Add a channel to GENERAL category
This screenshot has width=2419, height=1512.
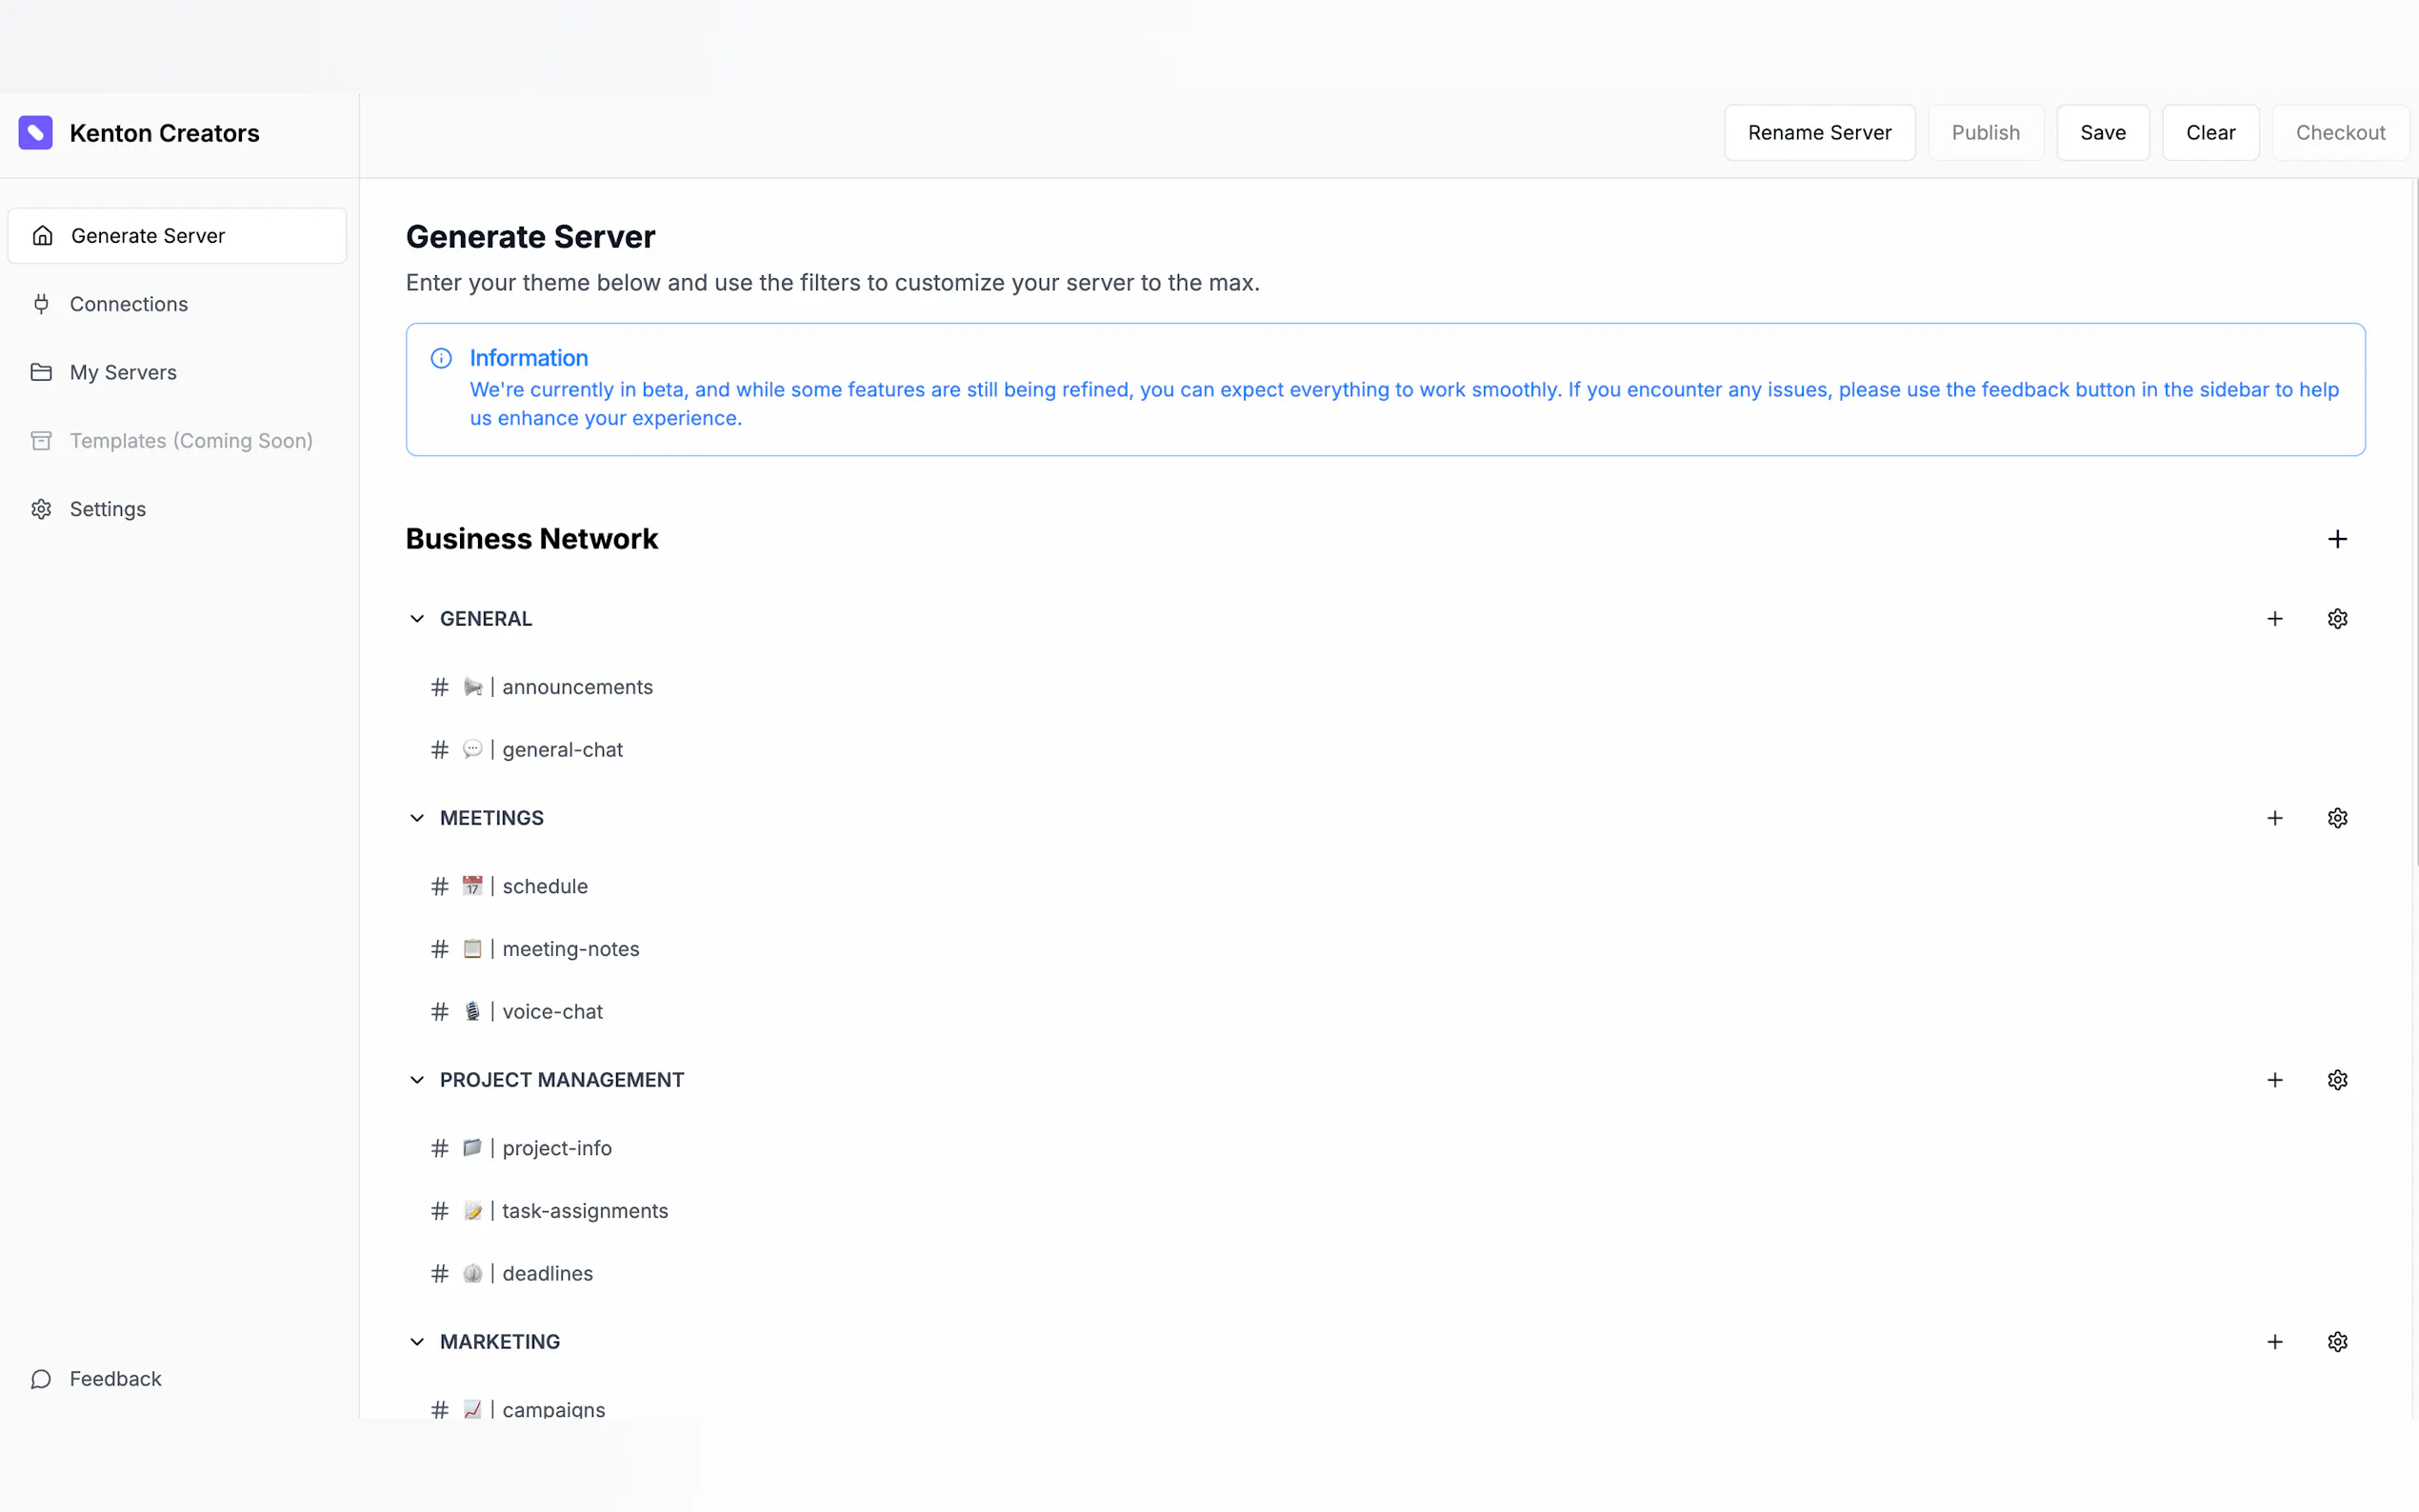(x=2274, y=619)
